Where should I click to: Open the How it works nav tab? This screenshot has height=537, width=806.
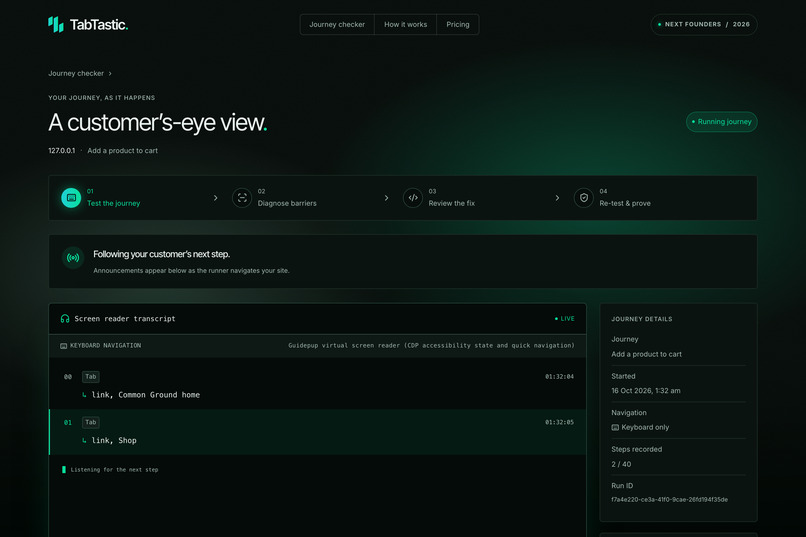406,25
